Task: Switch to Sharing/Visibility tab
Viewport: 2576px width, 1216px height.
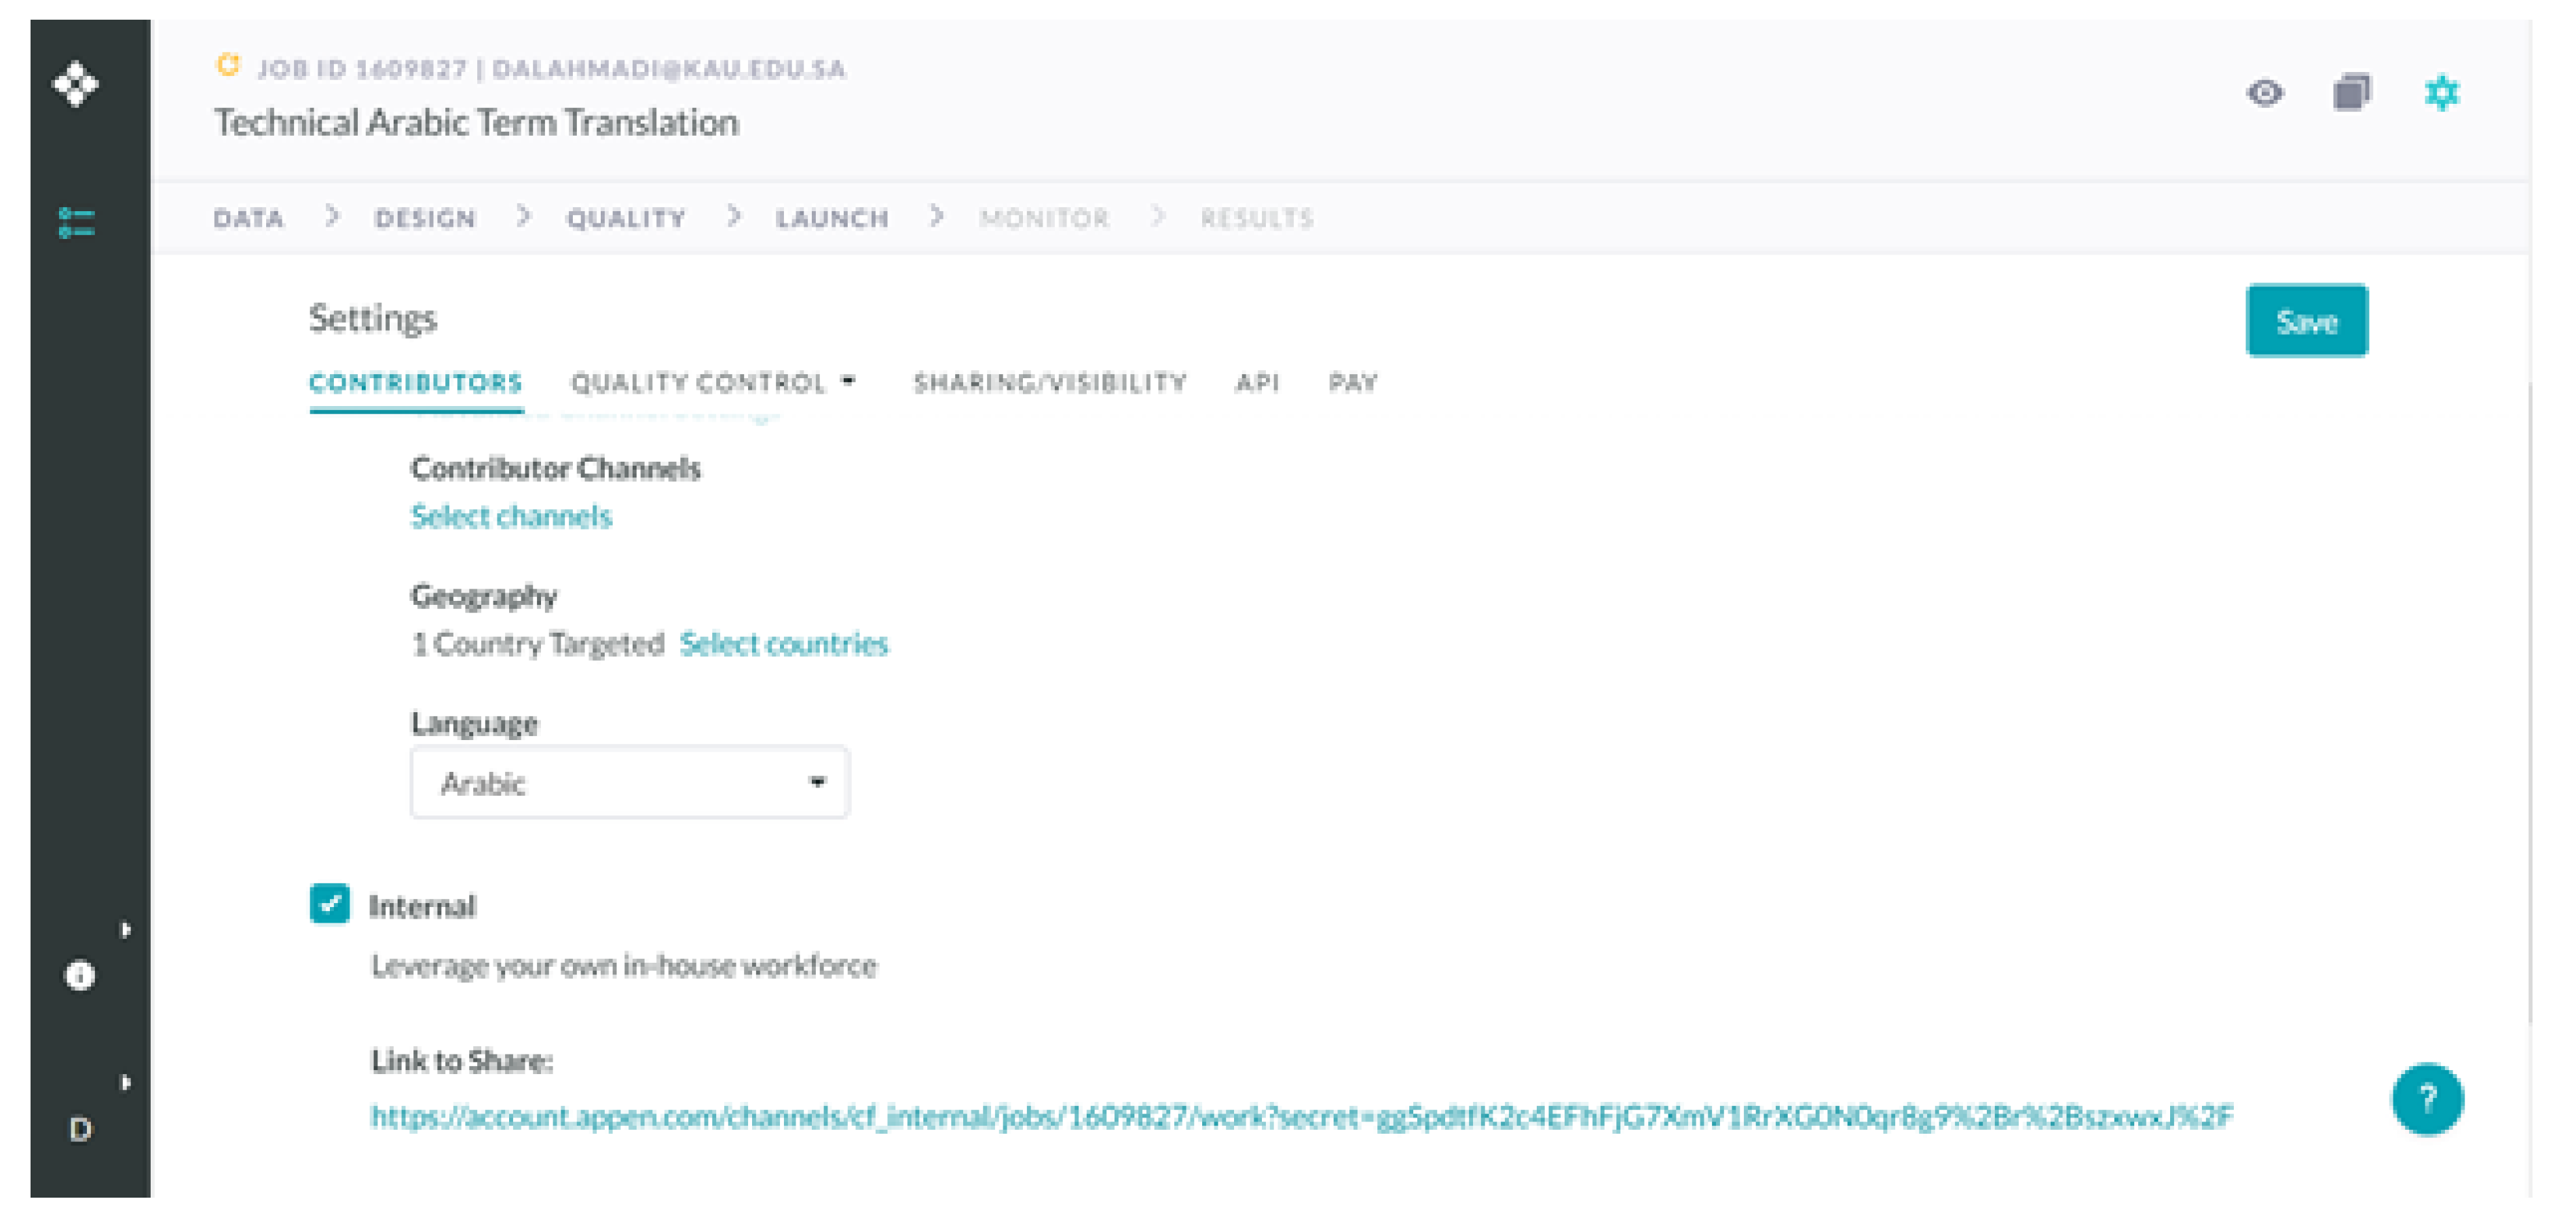Action: click(1049, 382)
